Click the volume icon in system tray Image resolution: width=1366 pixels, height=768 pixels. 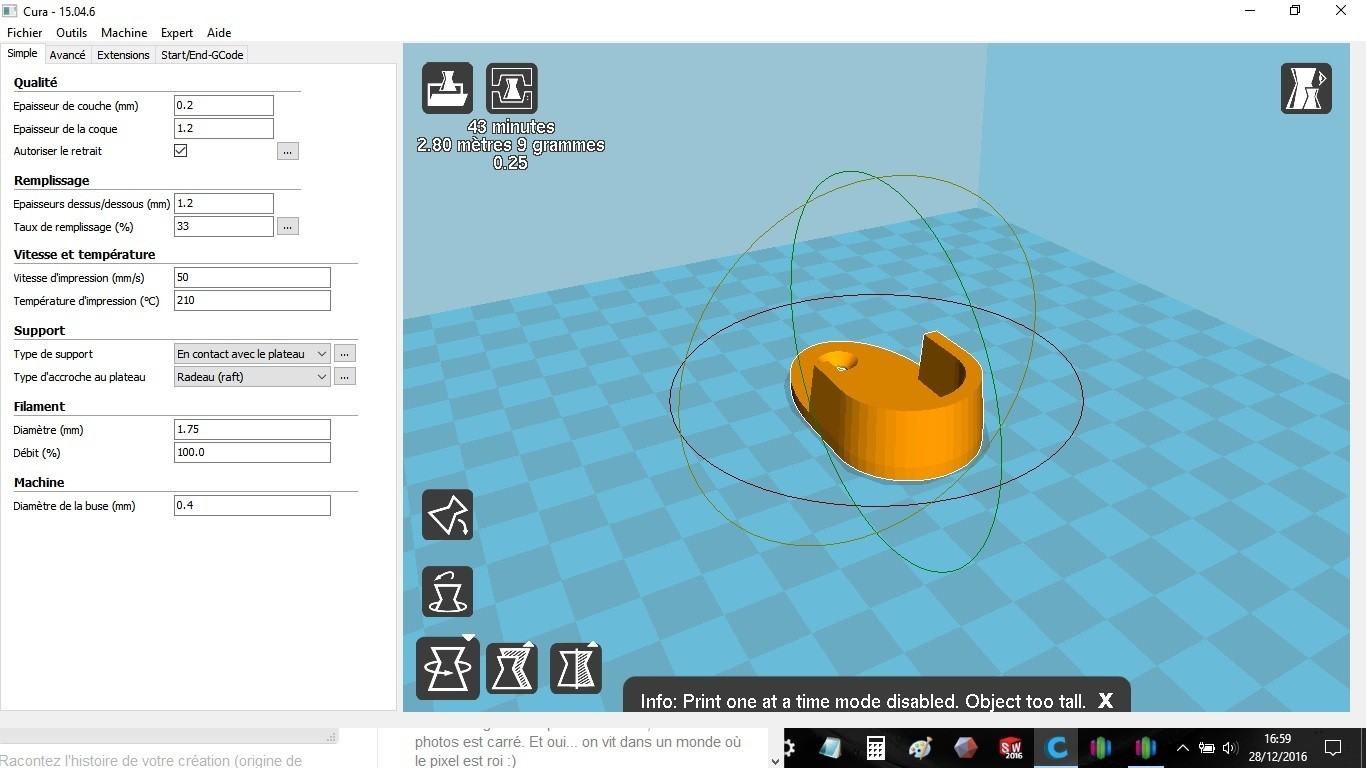coord(1230,748)
